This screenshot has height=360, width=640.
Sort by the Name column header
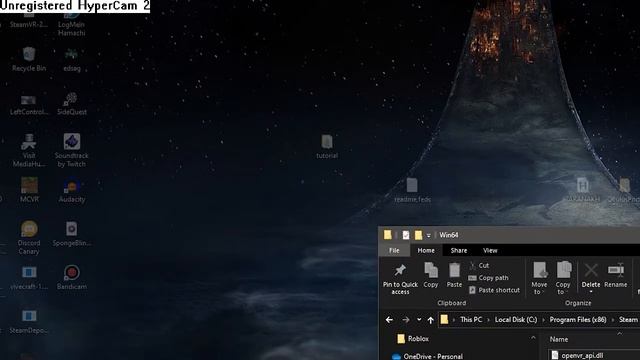pos(558,339)
